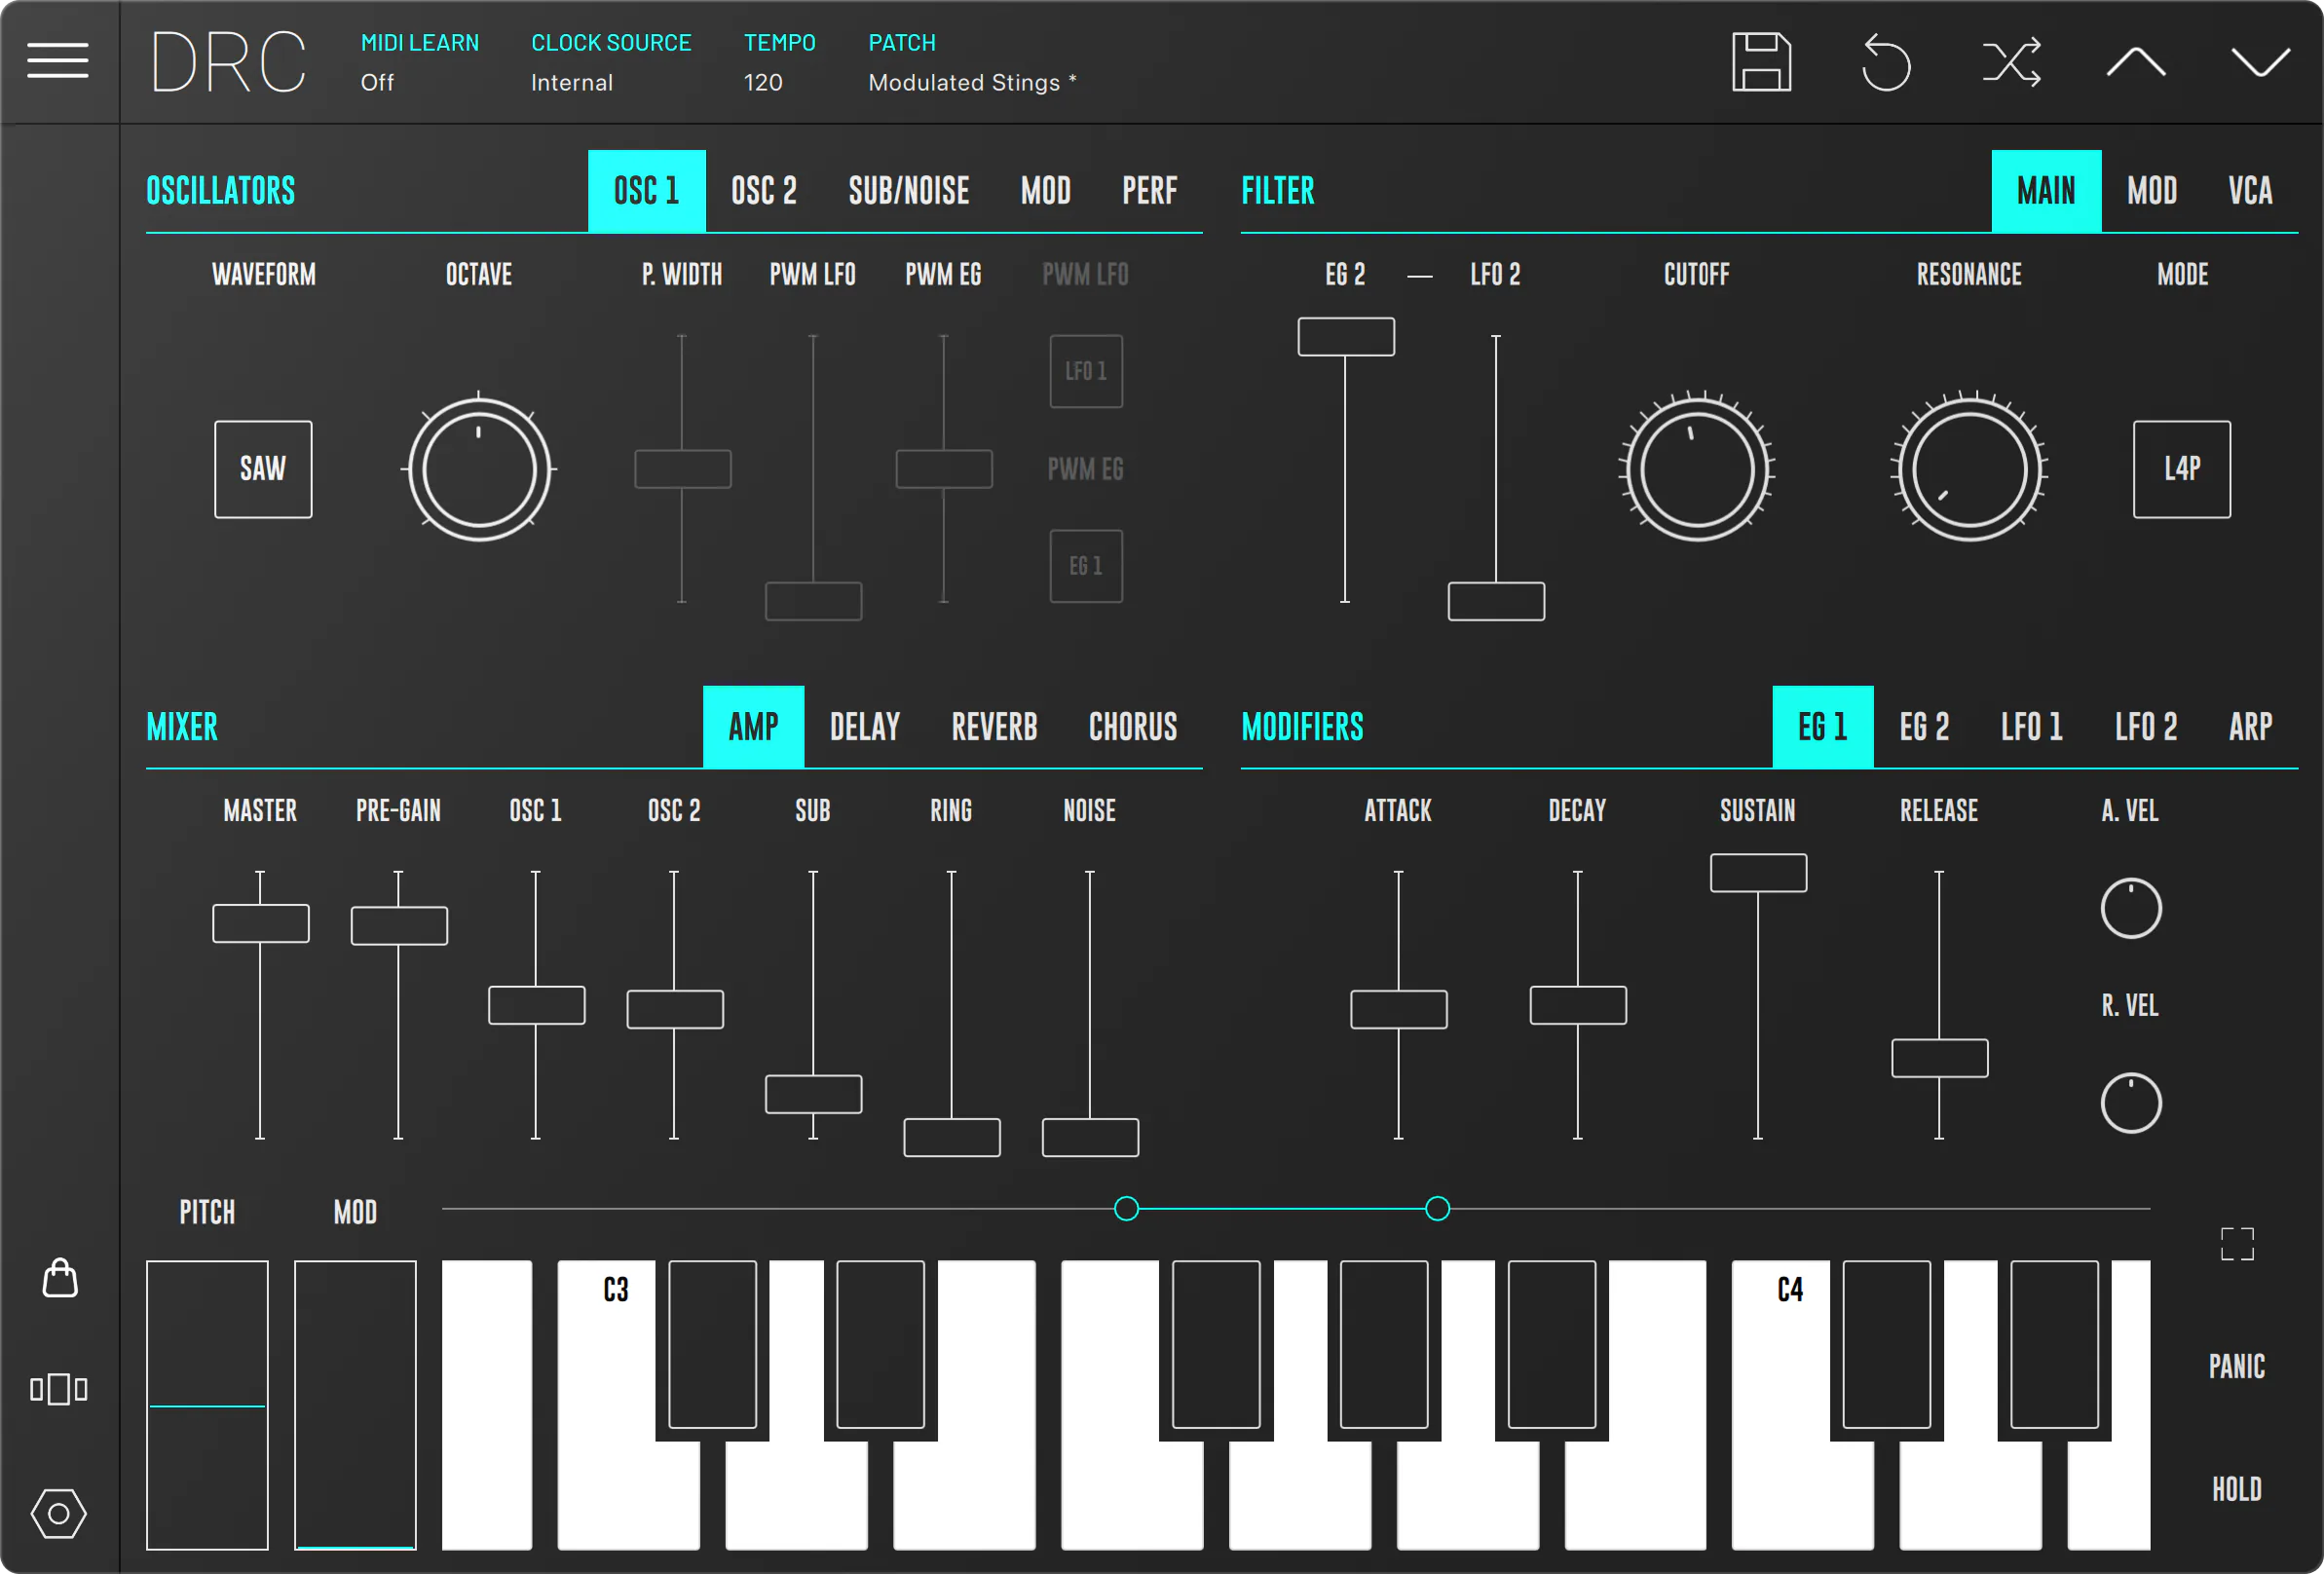Click the hexagon settings icon
This screenshot has width=2324, height=1574.
click(x=59, y=1513)
